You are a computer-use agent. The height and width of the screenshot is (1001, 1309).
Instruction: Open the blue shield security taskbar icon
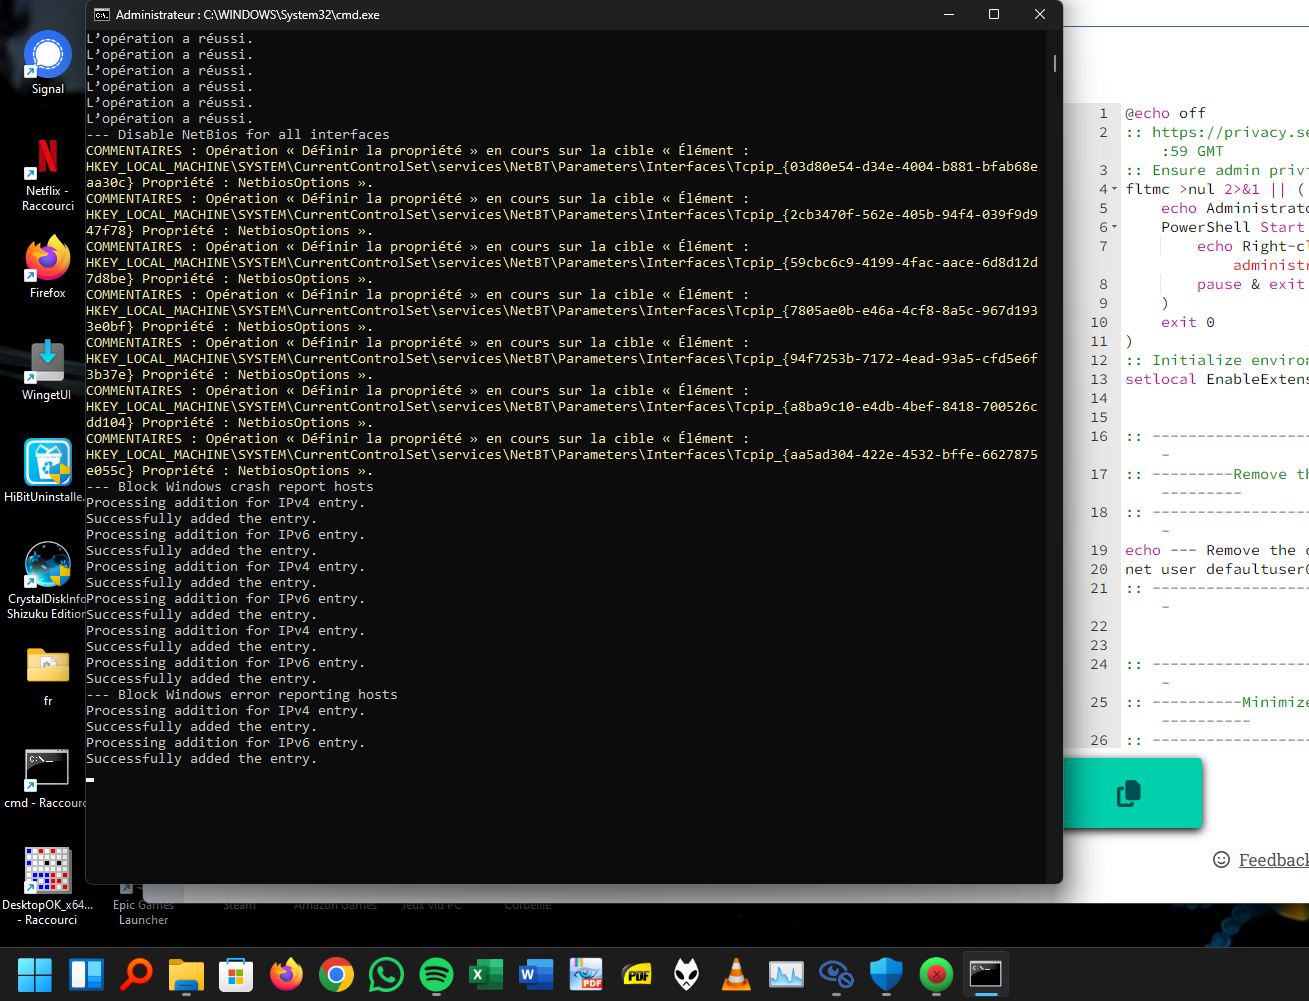886,974
